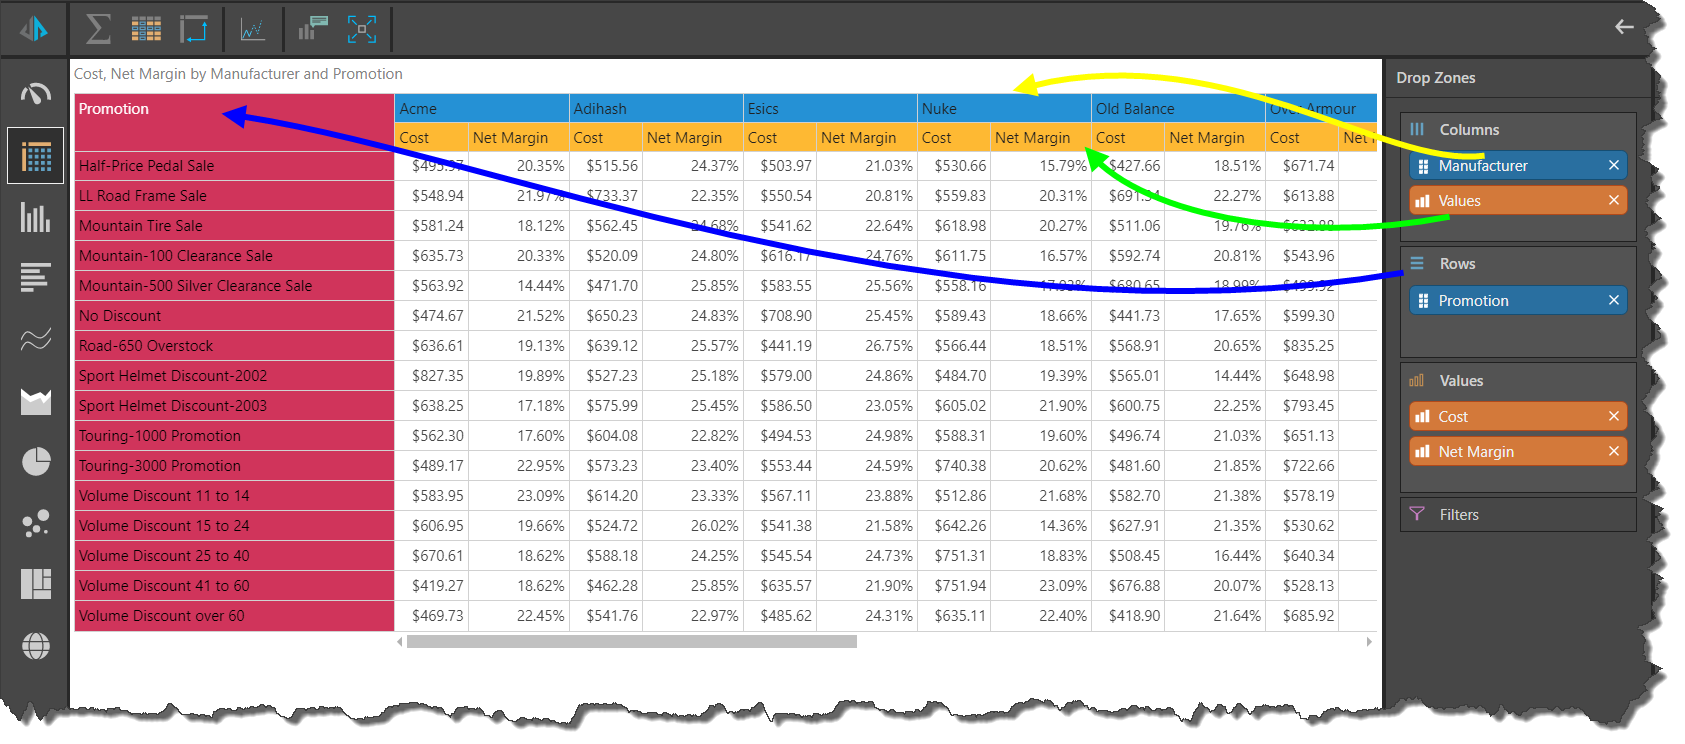Click the Filters drop zone

[1518, 515]
